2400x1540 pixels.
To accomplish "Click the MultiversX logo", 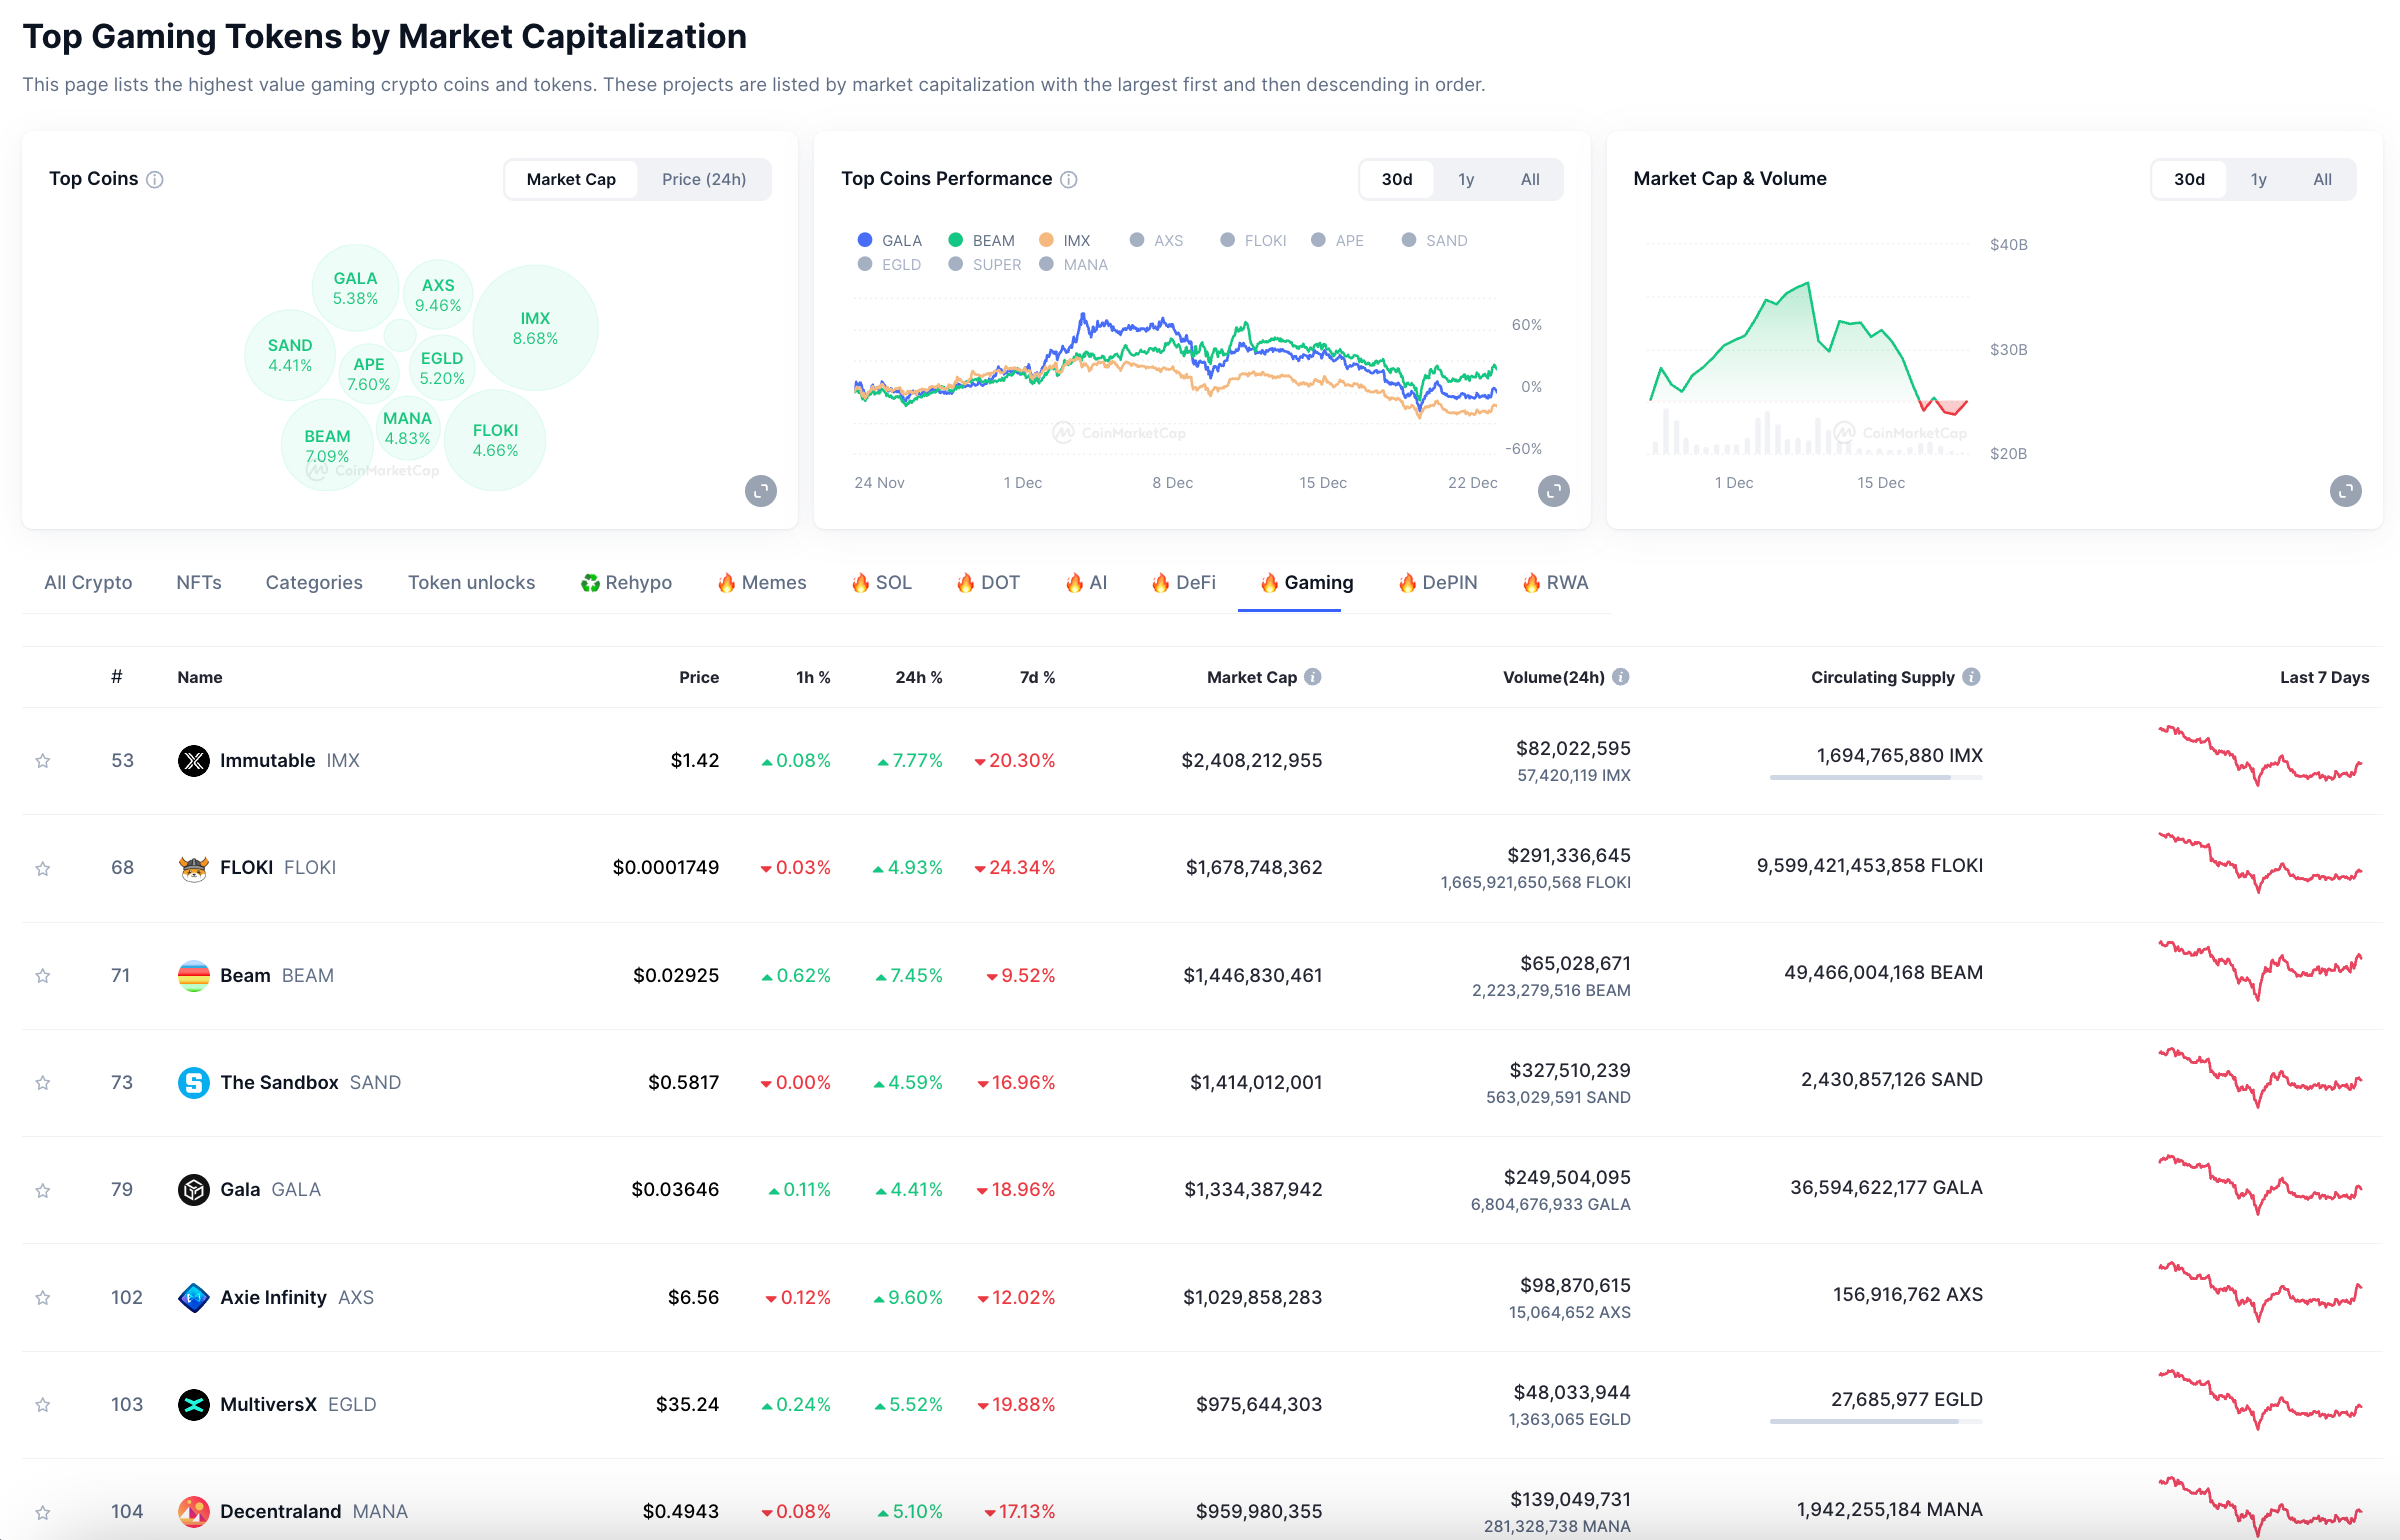I will coord(194,1405).
